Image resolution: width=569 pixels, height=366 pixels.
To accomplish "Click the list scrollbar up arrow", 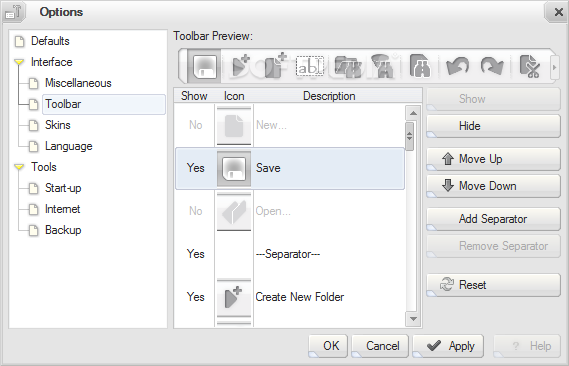I will coord(413,113).
